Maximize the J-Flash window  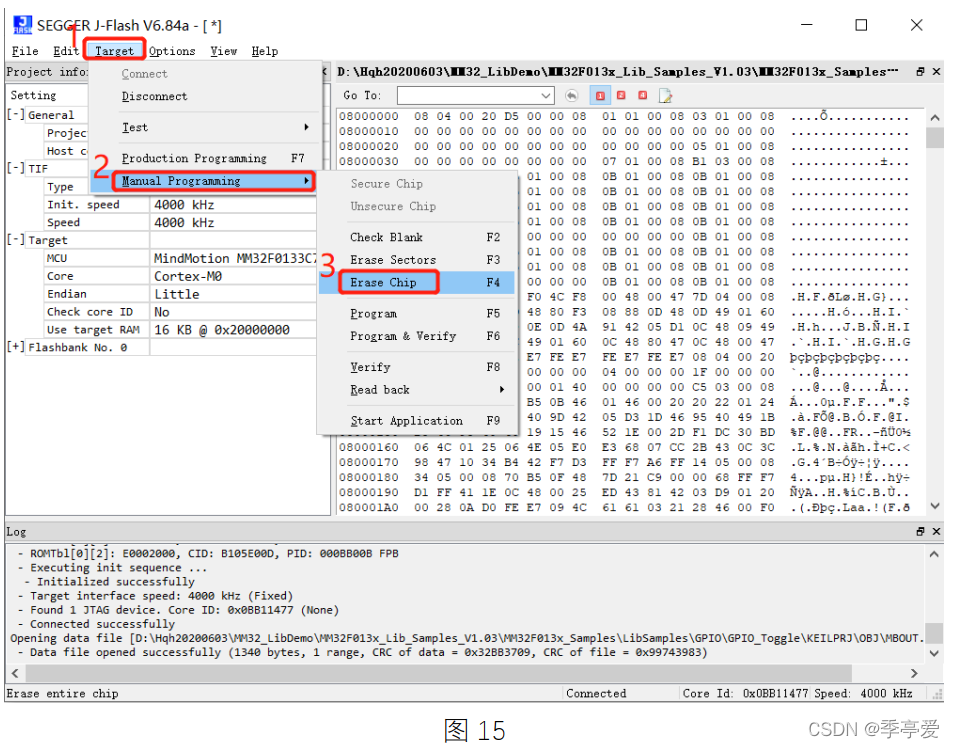click(x=861, y=25)
